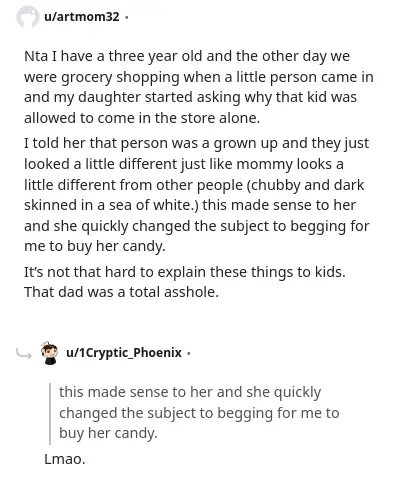Click 'allowed to come in the store alone'
400x494 pixels.
pyautogui.click(x=142, y=118)
